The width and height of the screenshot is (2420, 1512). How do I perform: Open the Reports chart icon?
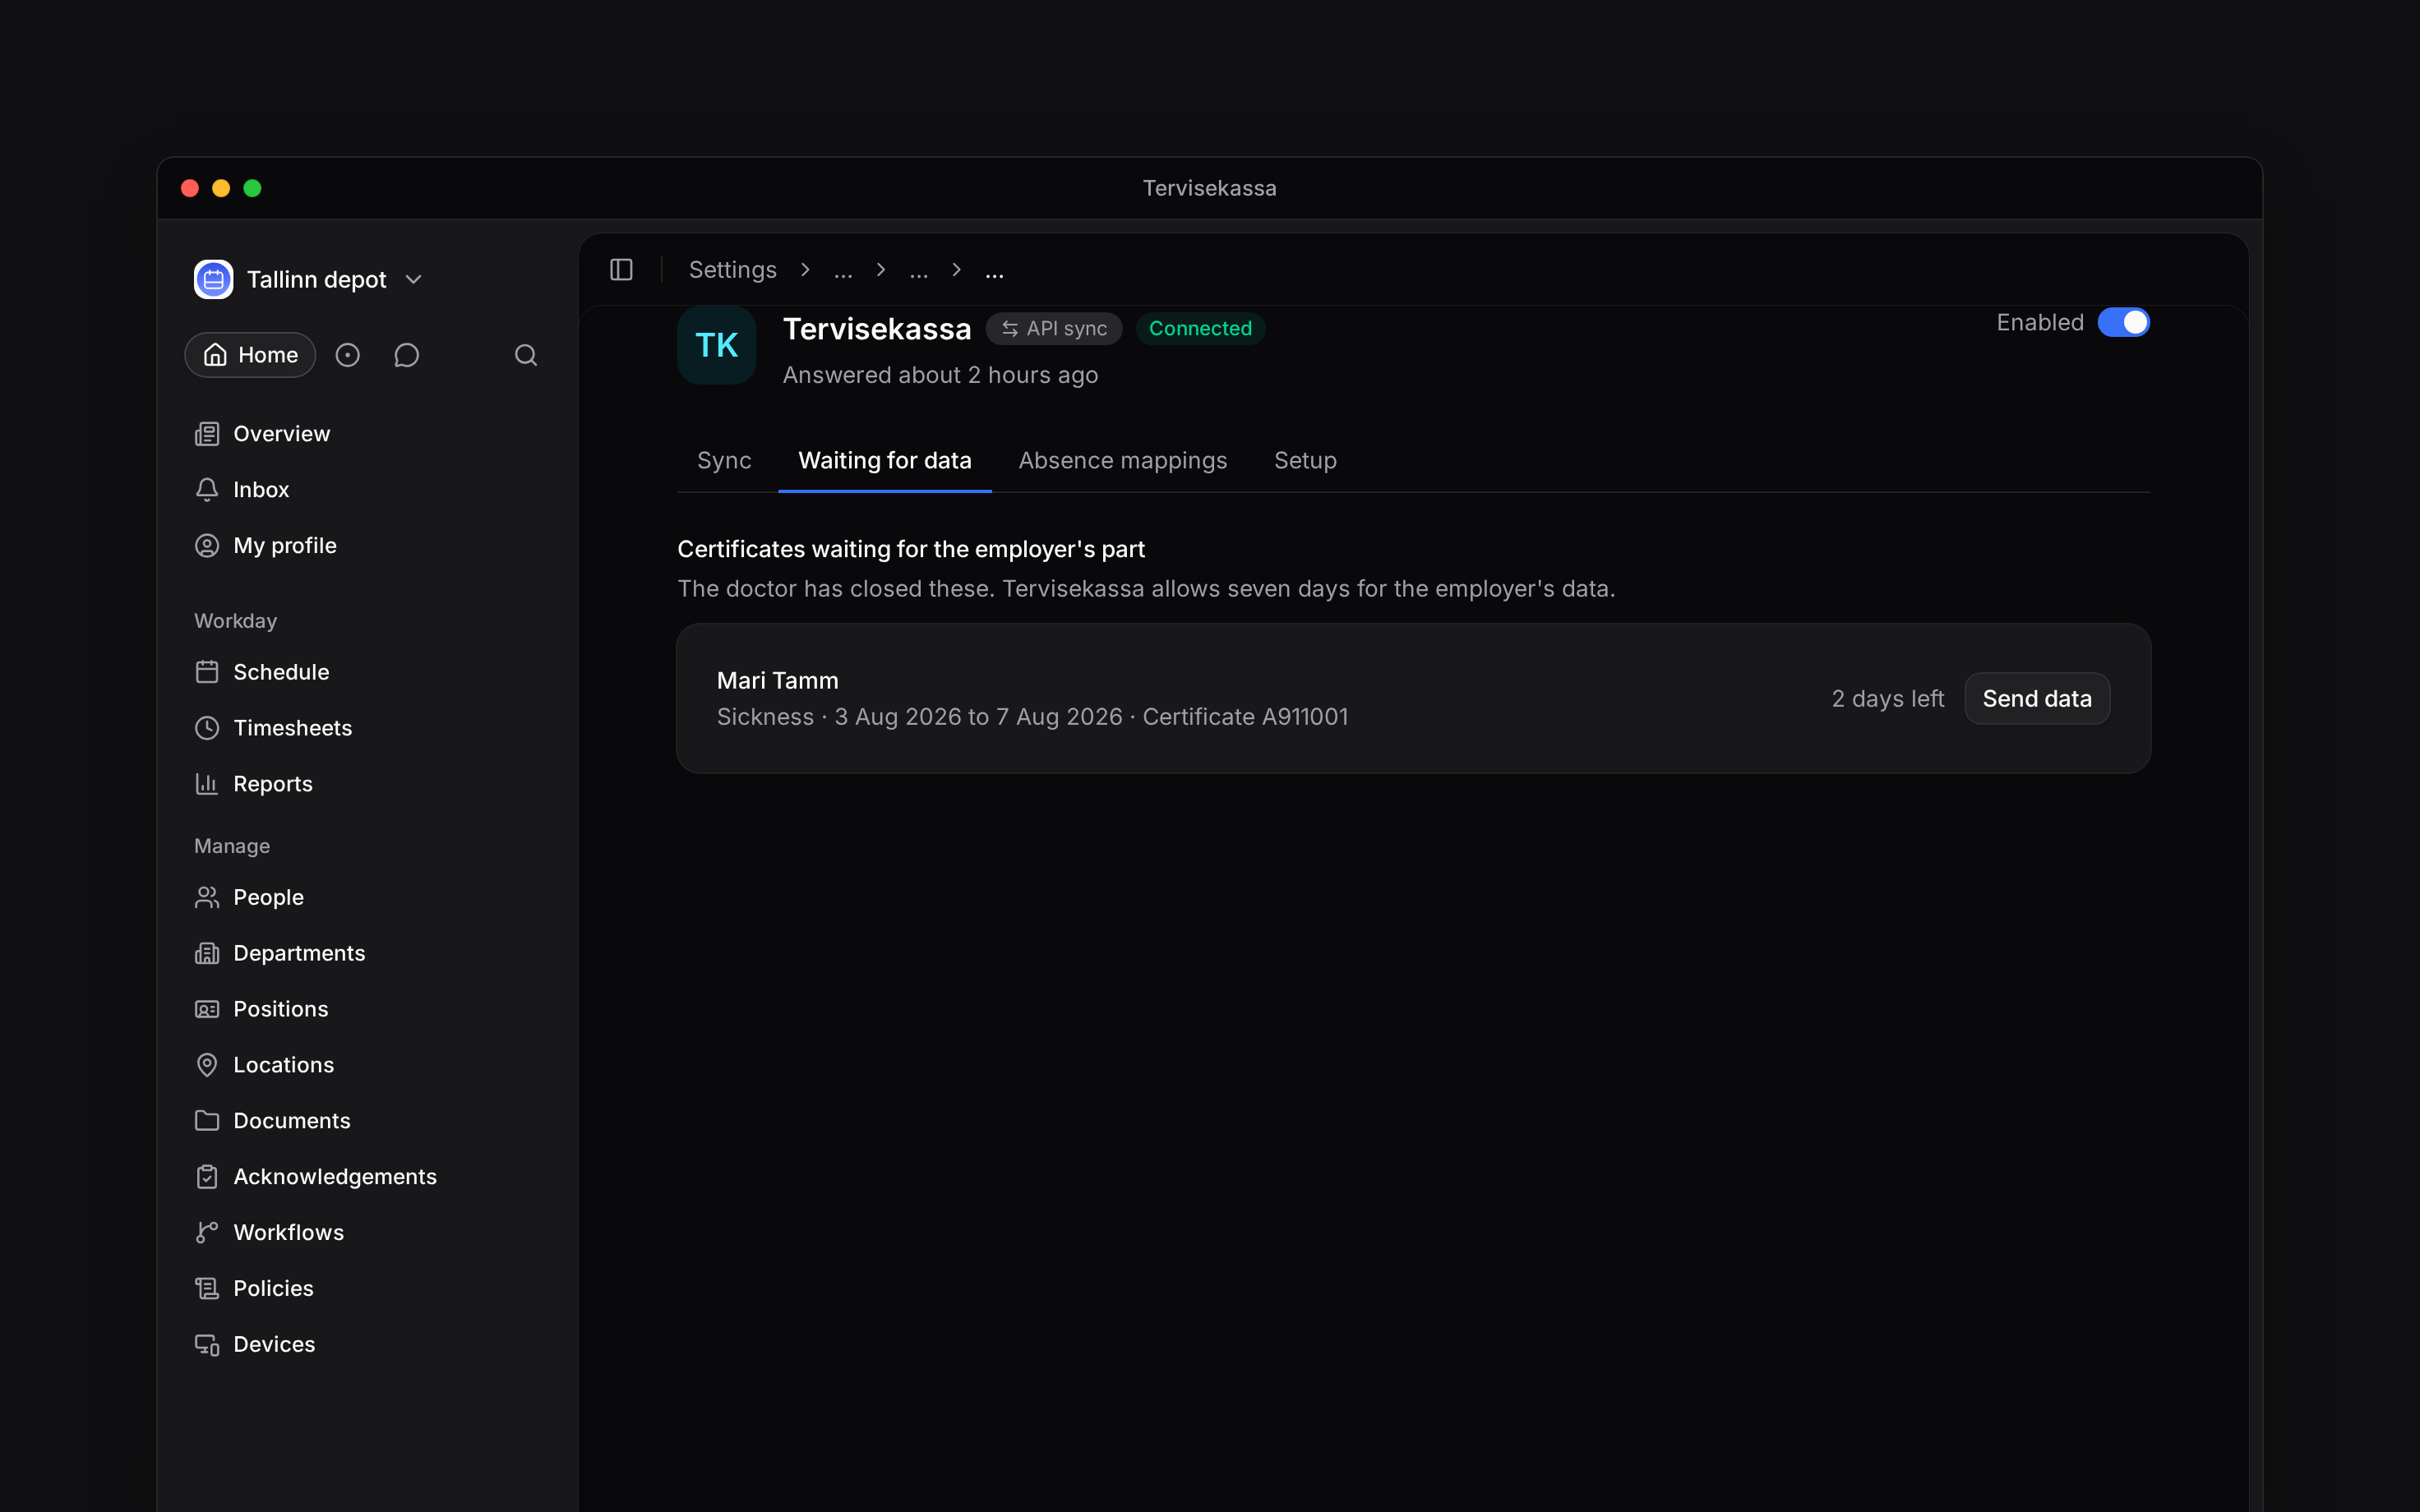click(207, 784)
